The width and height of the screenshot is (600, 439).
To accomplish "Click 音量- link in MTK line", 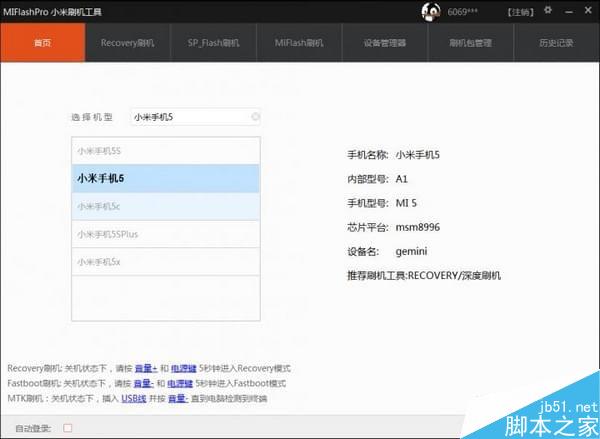I will coord(178,398).
